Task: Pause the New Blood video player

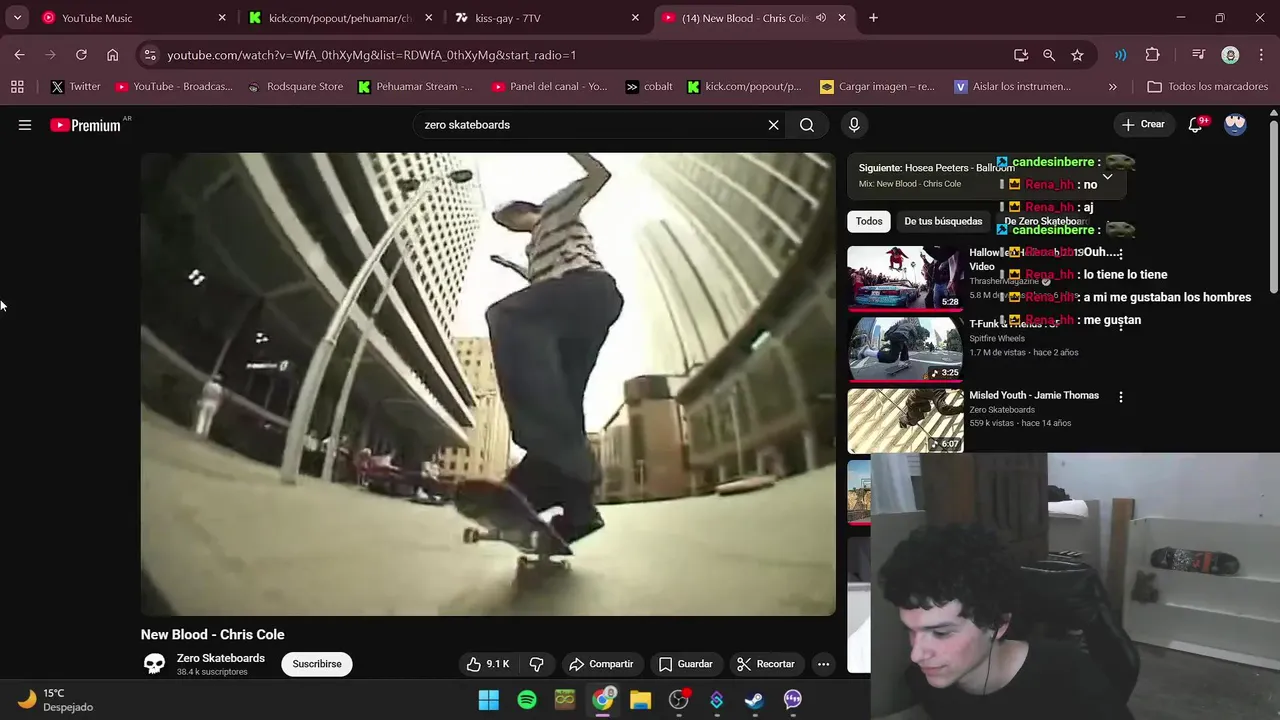Action: [x=488, y=384]
